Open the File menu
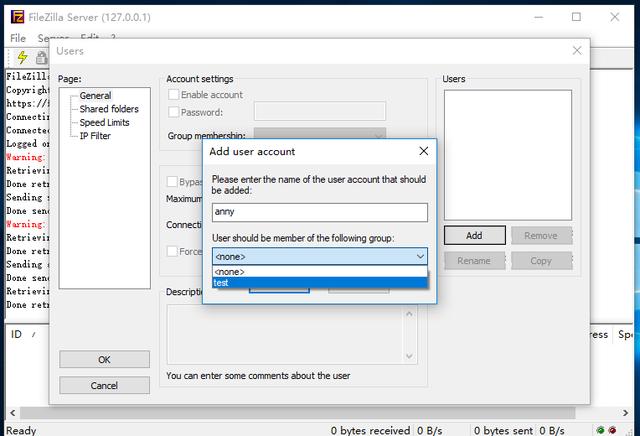The height and width of the screenshot is (436, 640). (x=18, y=38)
